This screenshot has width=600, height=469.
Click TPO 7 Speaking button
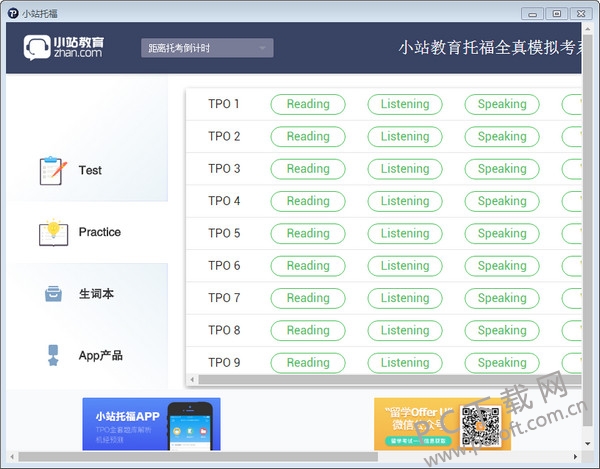click(502, 298)
